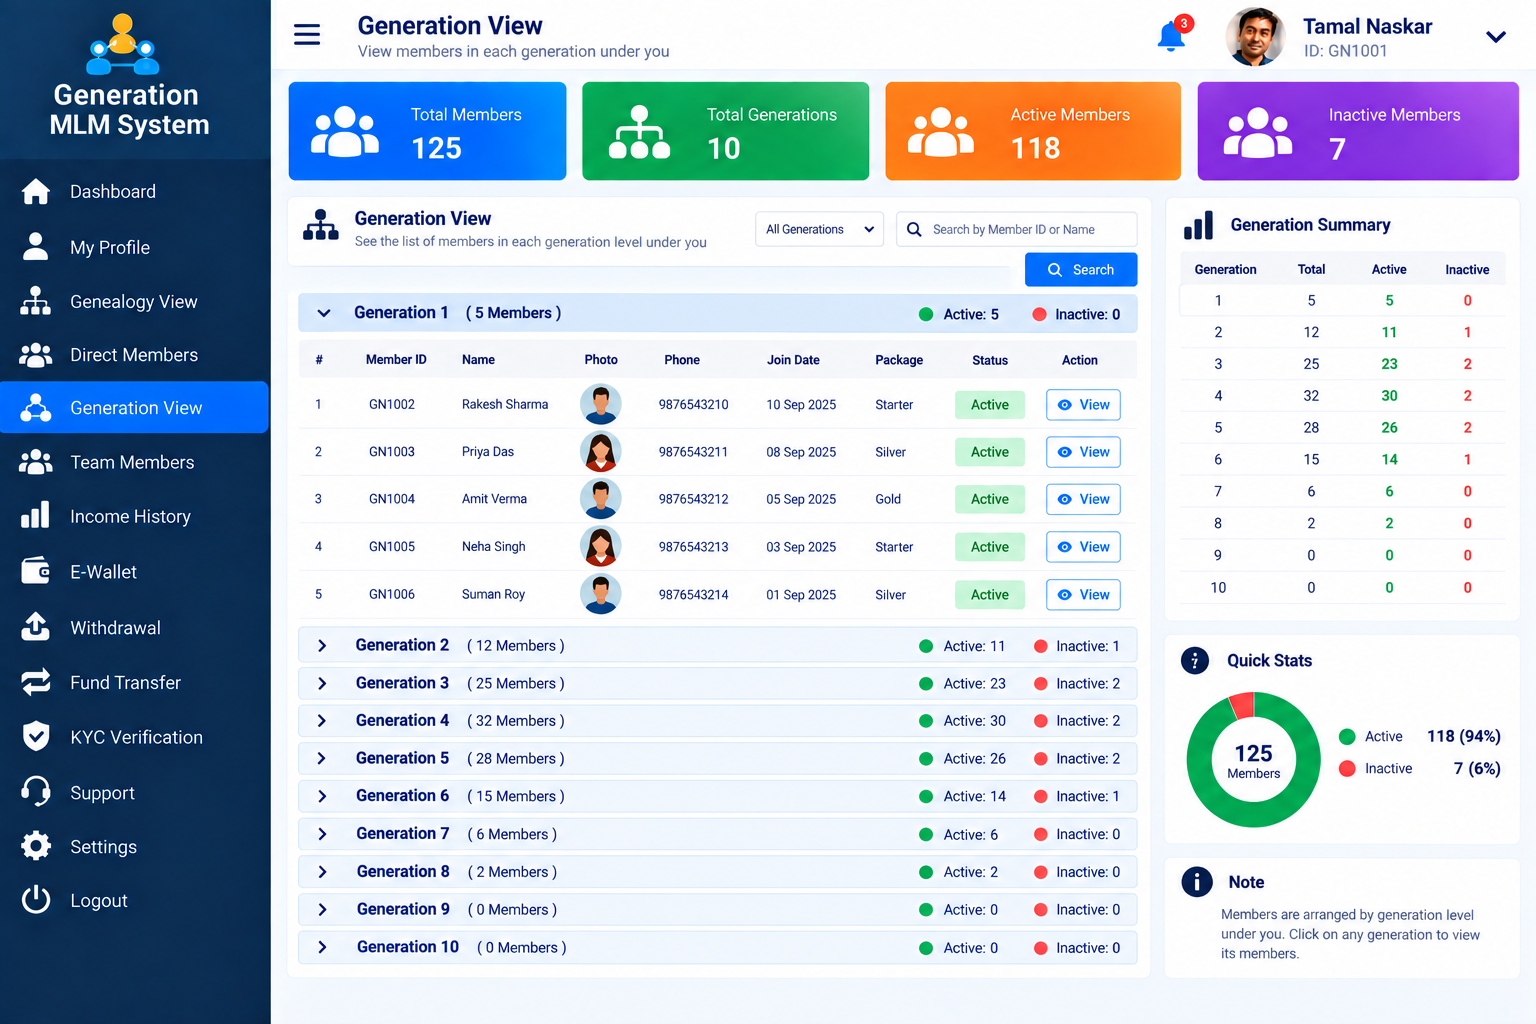Select Generation View in sidebar

point(135,407)
